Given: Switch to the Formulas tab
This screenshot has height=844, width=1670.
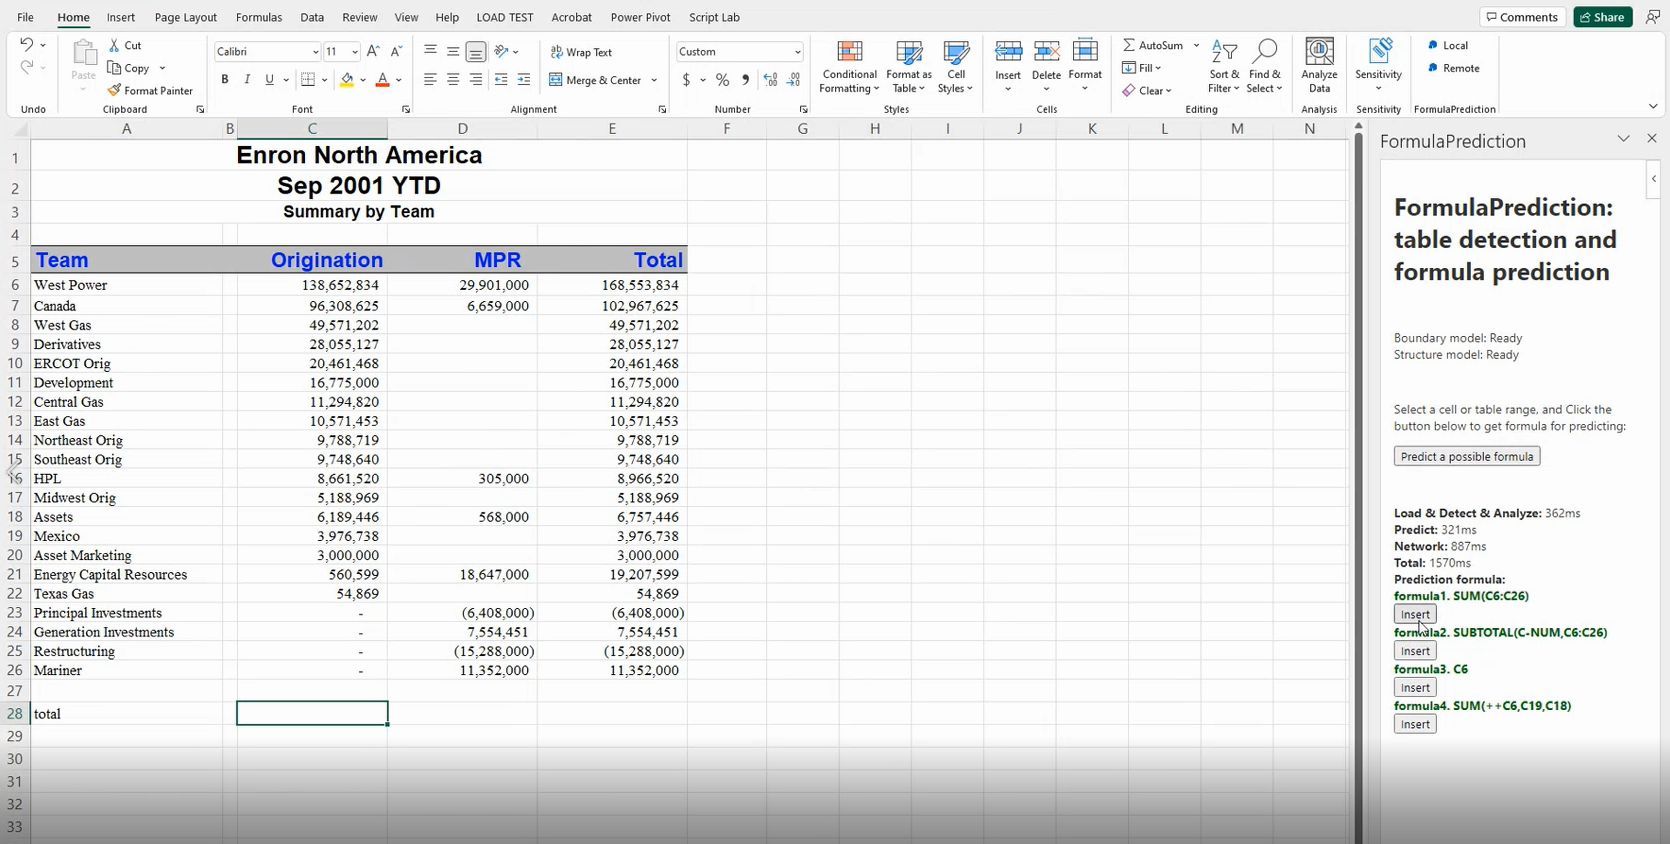Looking at the screenshot, I should click(x=259, y=17).
